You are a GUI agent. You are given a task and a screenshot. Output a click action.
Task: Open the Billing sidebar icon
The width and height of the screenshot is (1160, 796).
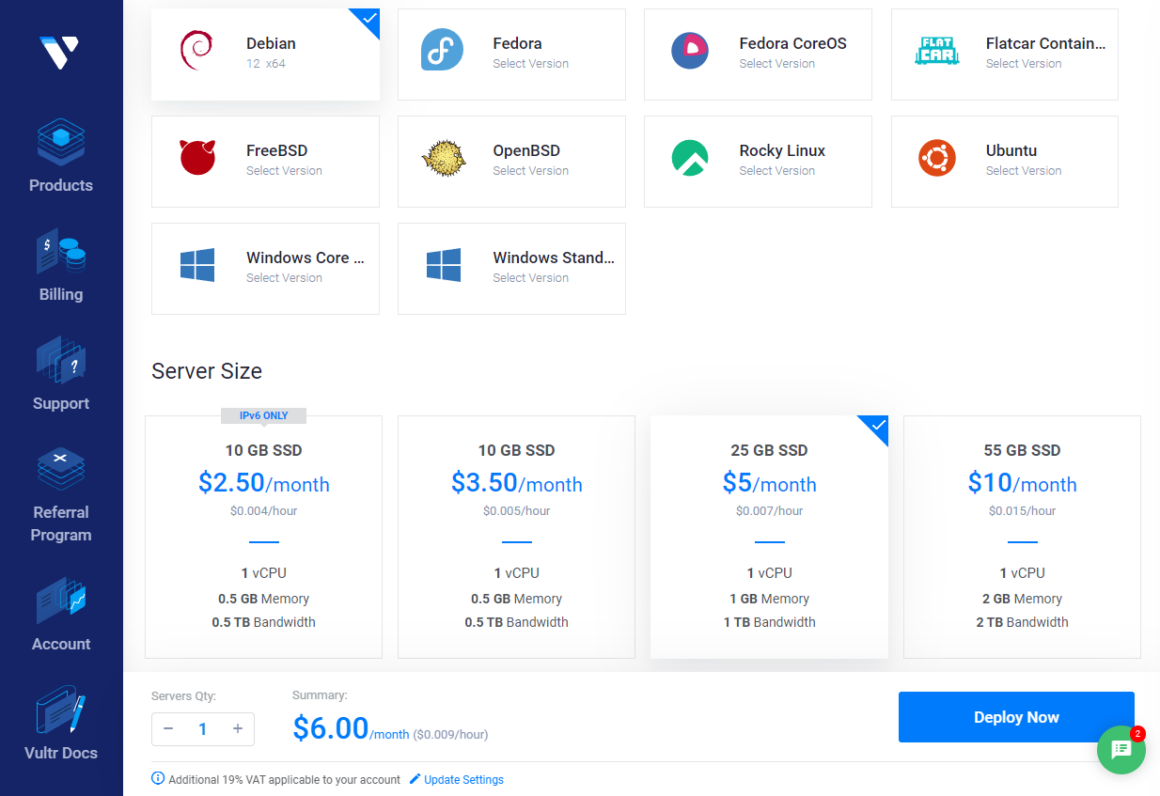(61, 252)
